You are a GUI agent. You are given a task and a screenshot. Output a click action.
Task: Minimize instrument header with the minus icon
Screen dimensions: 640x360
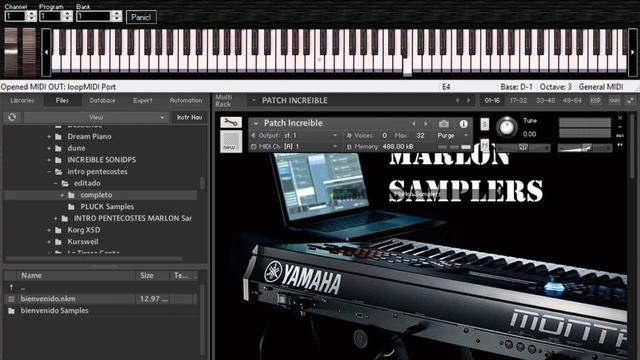(x=620, y=127)
